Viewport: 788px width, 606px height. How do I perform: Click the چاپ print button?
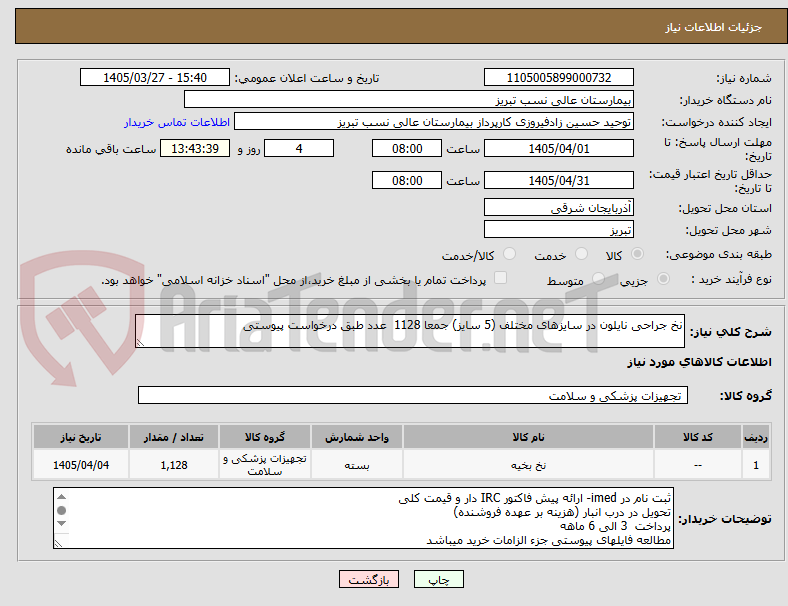439,579
